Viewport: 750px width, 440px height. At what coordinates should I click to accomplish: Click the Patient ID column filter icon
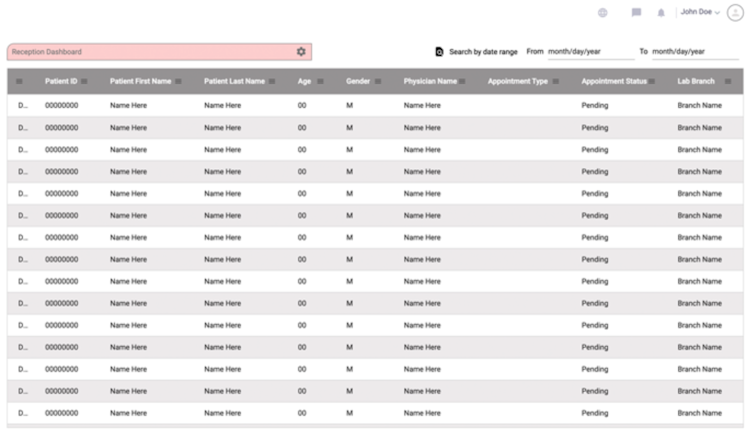coord(85,81)
